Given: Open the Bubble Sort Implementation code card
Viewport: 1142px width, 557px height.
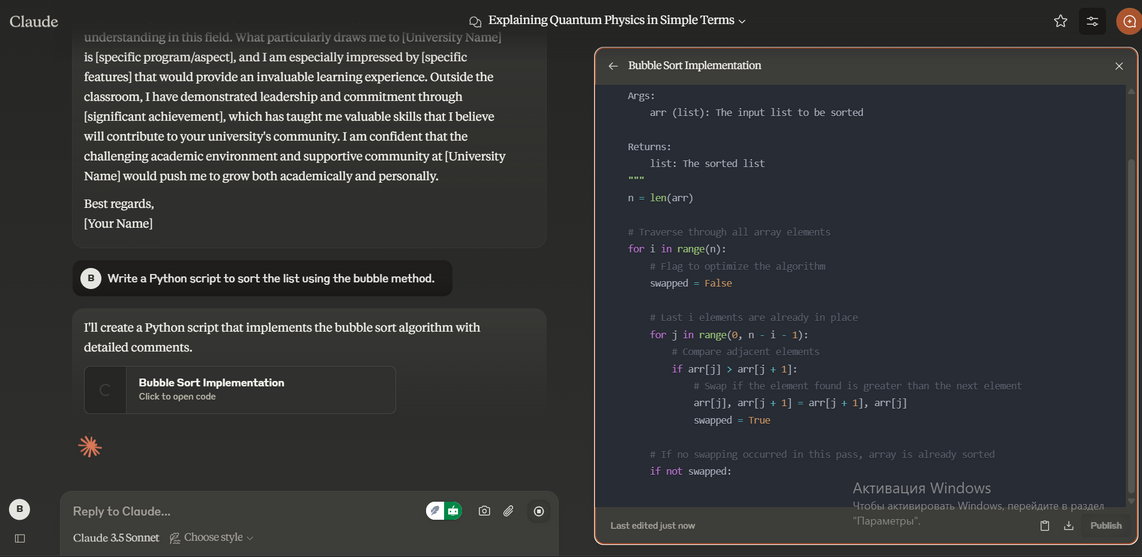Looking at the screenshot, I should coord(240,389).
